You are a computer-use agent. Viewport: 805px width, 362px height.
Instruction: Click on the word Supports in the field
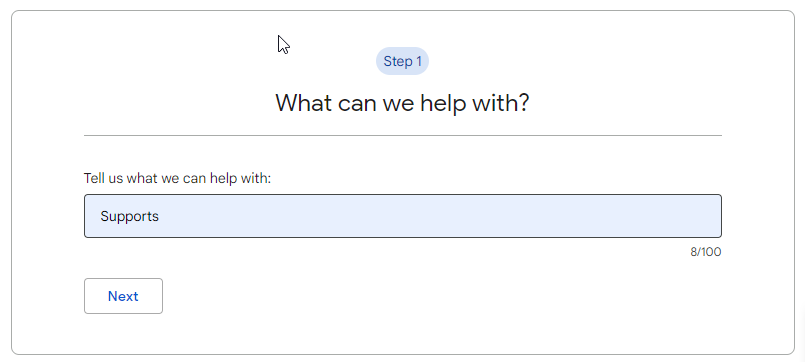129,217
